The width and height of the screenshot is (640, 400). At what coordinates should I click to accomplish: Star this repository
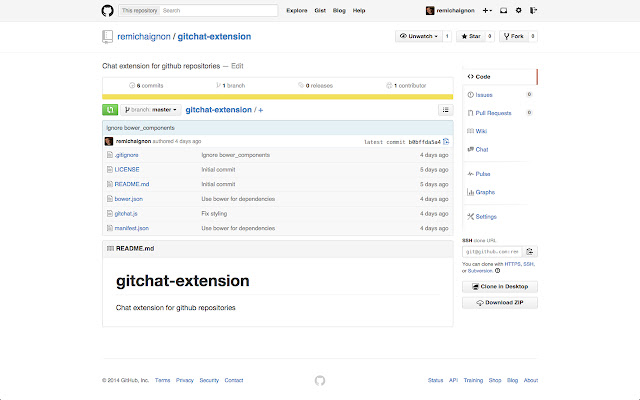point(471,36)
